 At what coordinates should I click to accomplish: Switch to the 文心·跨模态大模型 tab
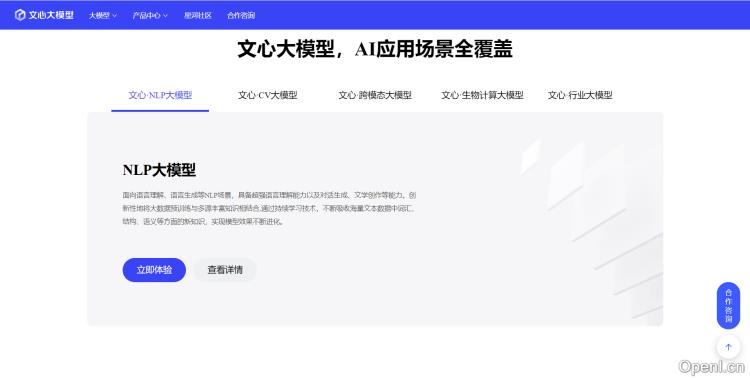tap(375, 95)
